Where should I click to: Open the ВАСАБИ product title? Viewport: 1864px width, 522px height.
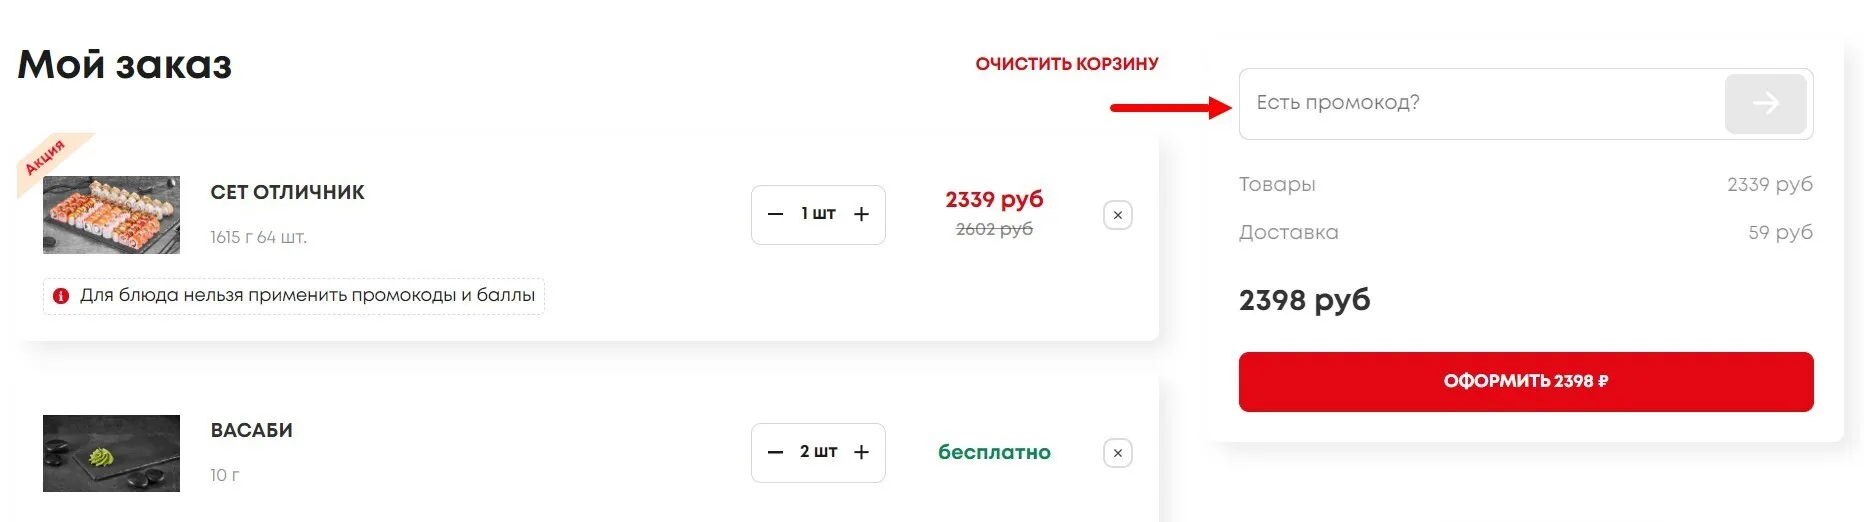tap(252, 430)
